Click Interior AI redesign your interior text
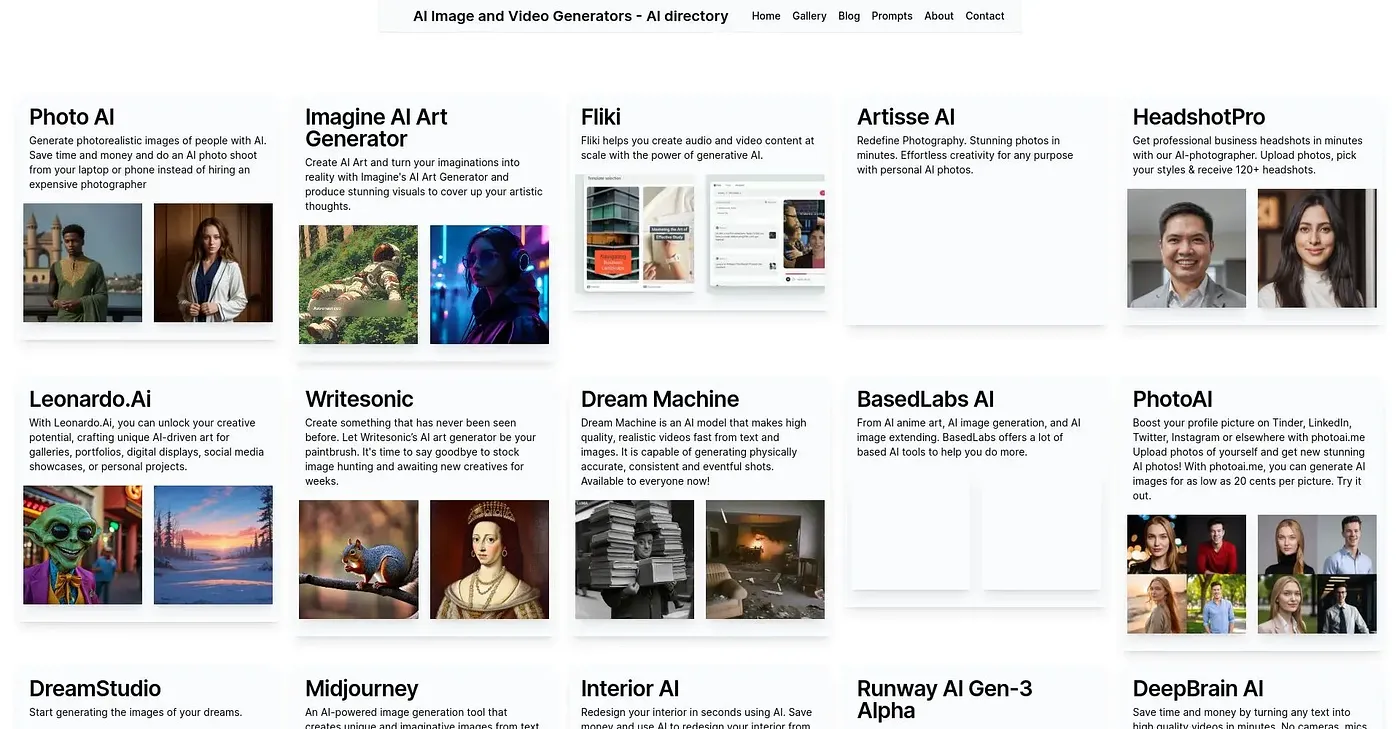The height and width of the screenshot is (729, 1400). click(x=697, y=718)
